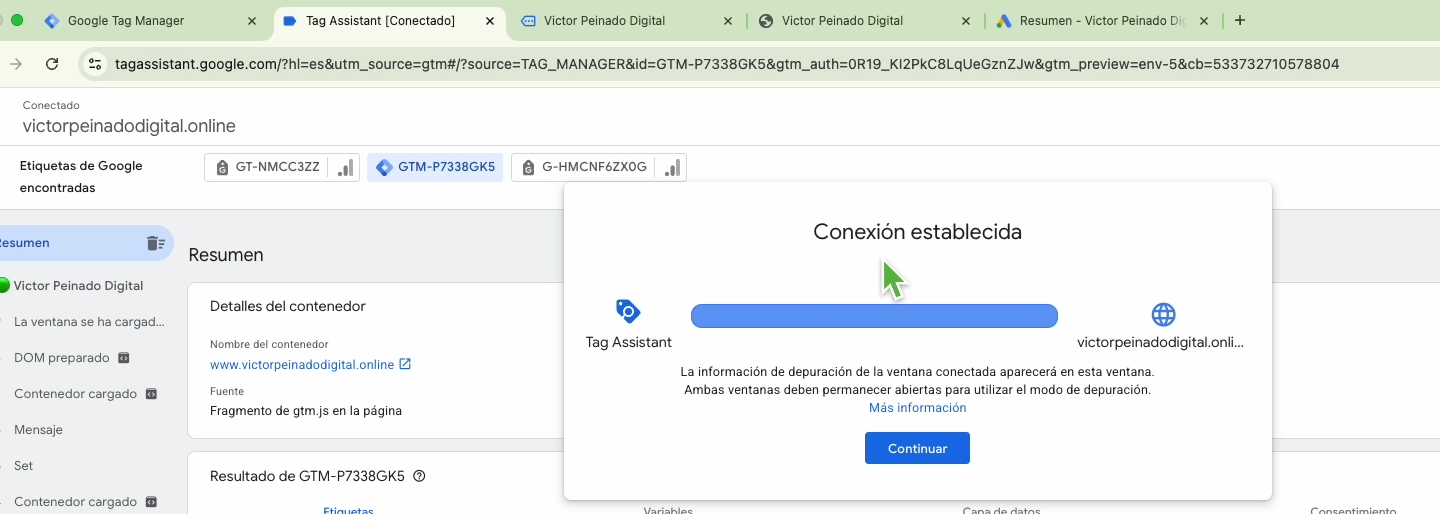Image resolution: width=1440 pixels, height=514 pixels.
Task: Close the Google Tag Manager browser tab
Action: pos(252,21)
